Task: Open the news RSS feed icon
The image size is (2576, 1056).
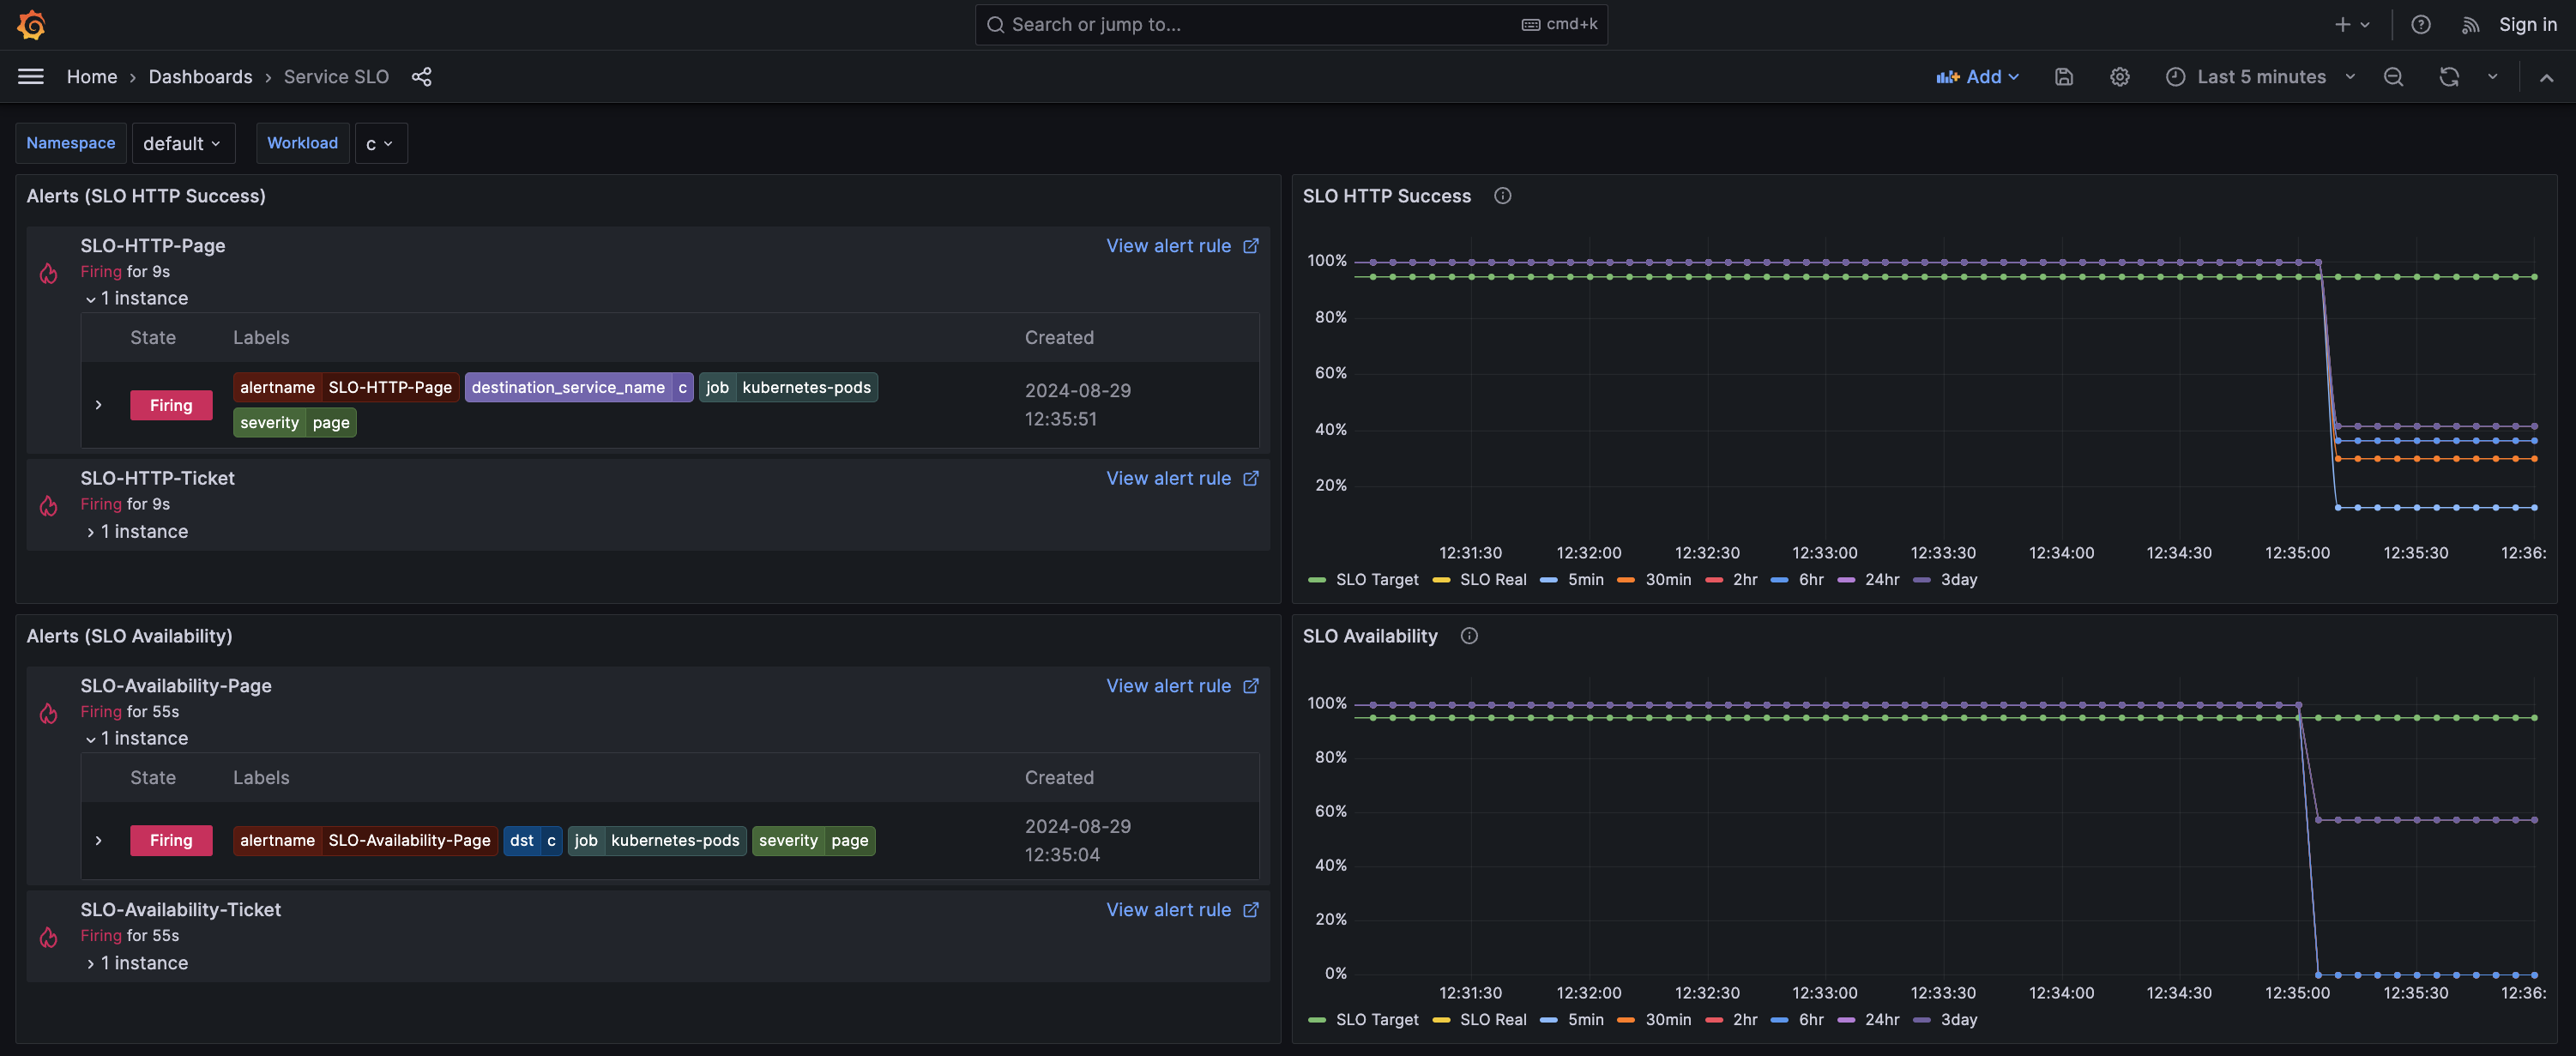Action: point(2470,25)
